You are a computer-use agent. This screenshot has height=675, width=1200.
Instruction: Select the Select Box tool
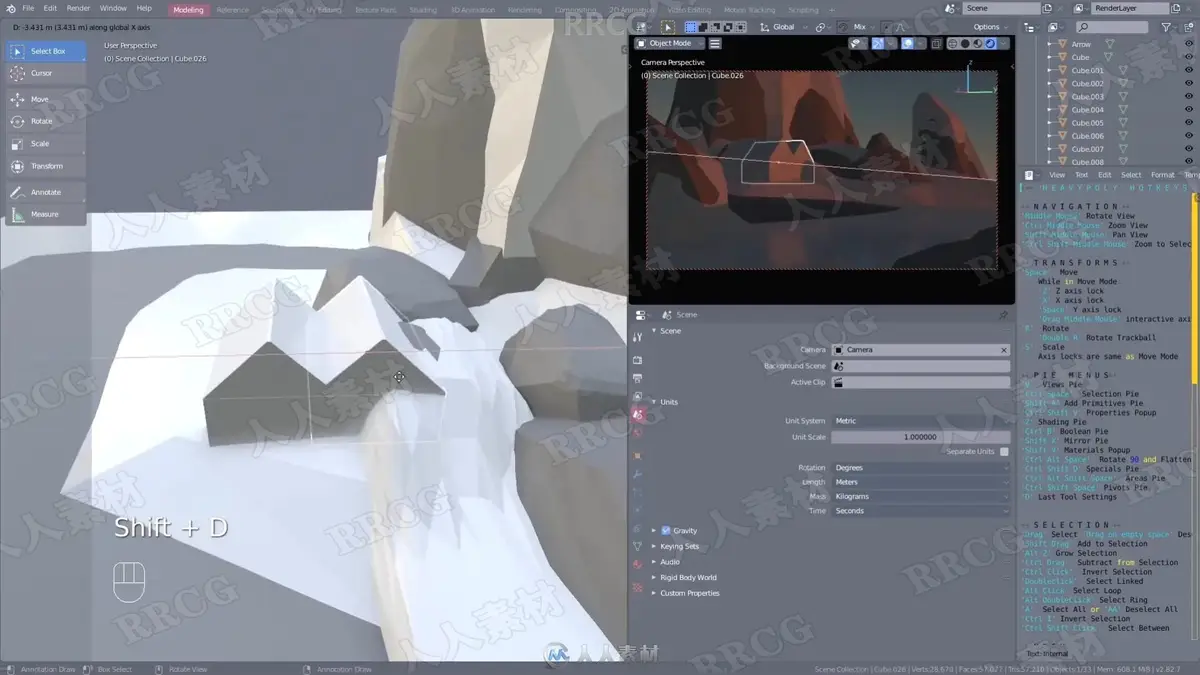[46, 51]
